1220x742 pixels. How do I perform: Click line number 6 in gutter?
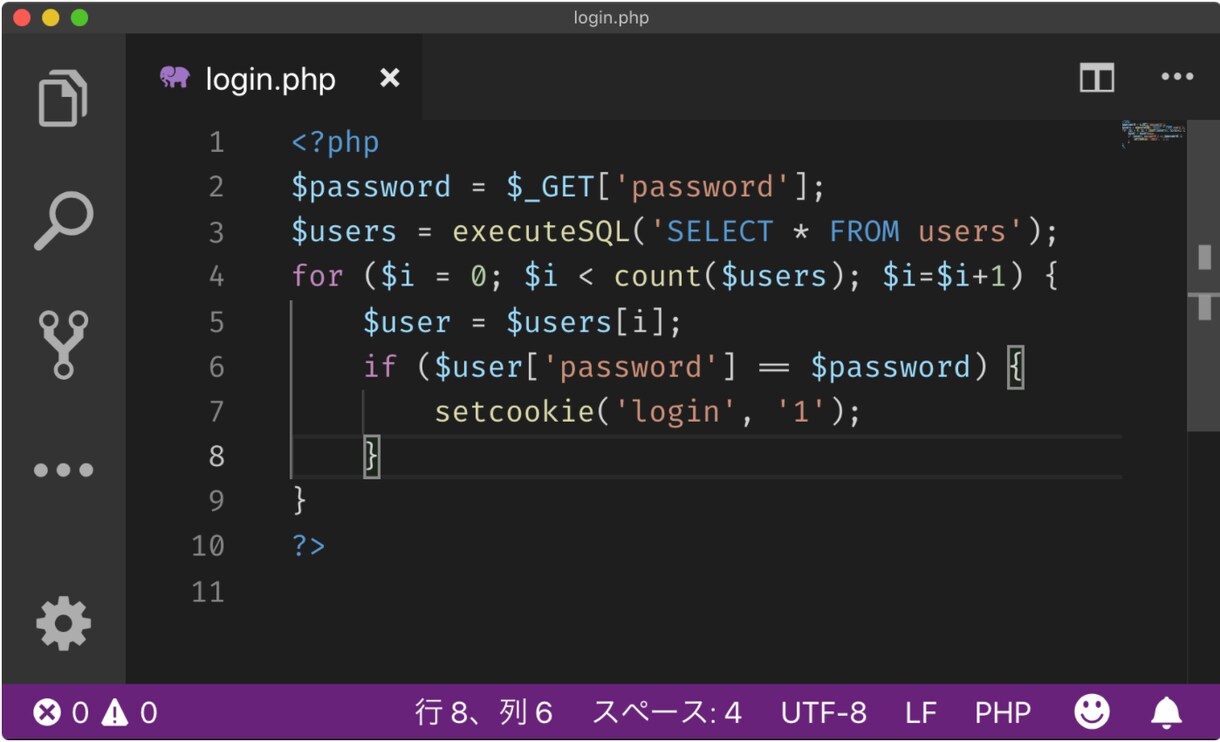pyautogui.click(x=216, y=366)
